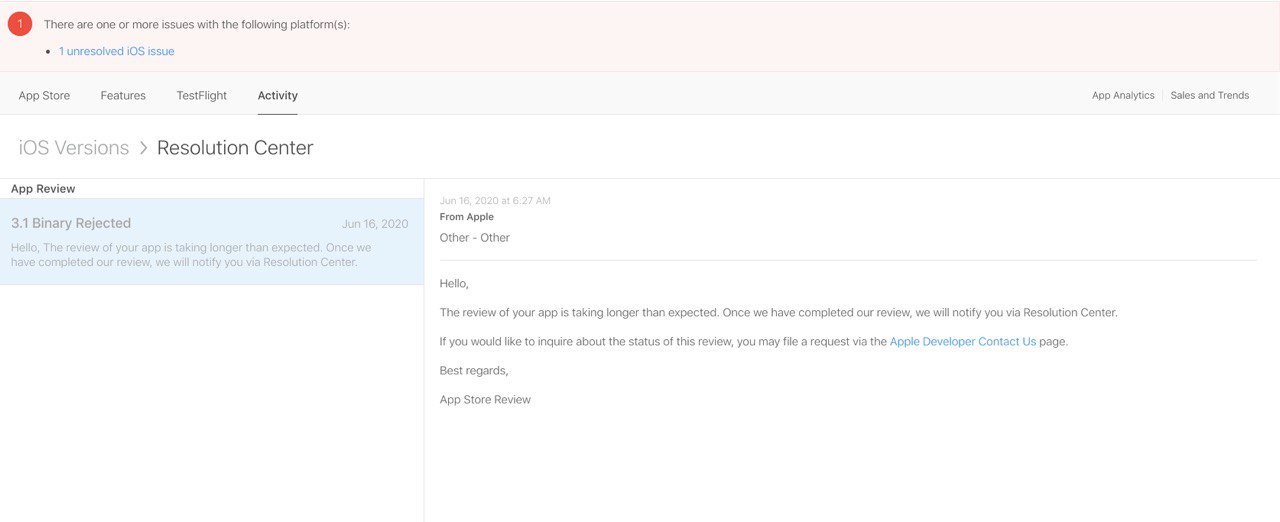Image resolution: width=1280 pixels, height=522 pixels.
Task: Switch to the Features tab
Action: (123, 96)
